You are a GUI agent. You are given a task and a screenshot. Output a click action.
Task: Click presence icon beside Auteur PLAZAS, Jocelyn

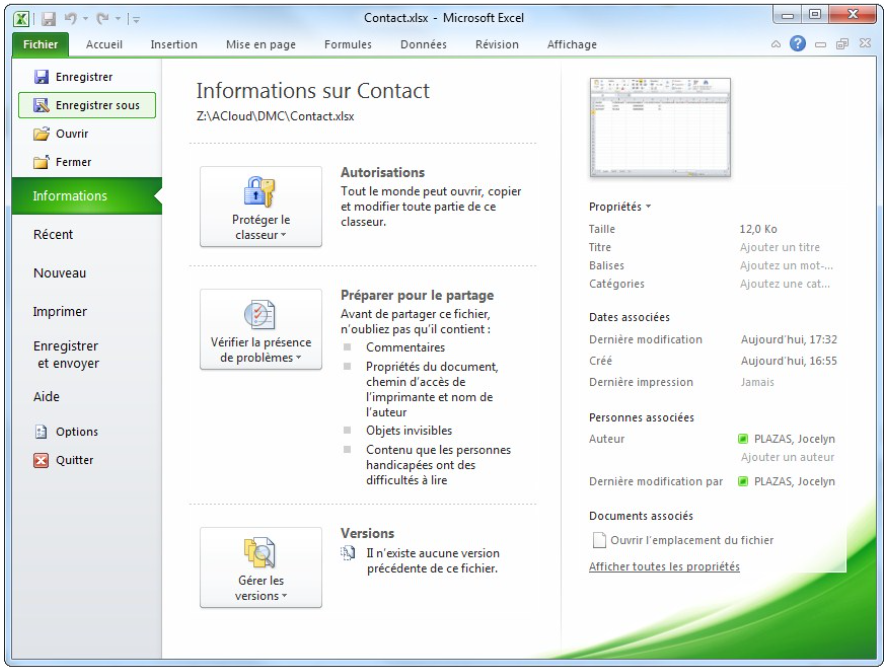tap(743, 439)
